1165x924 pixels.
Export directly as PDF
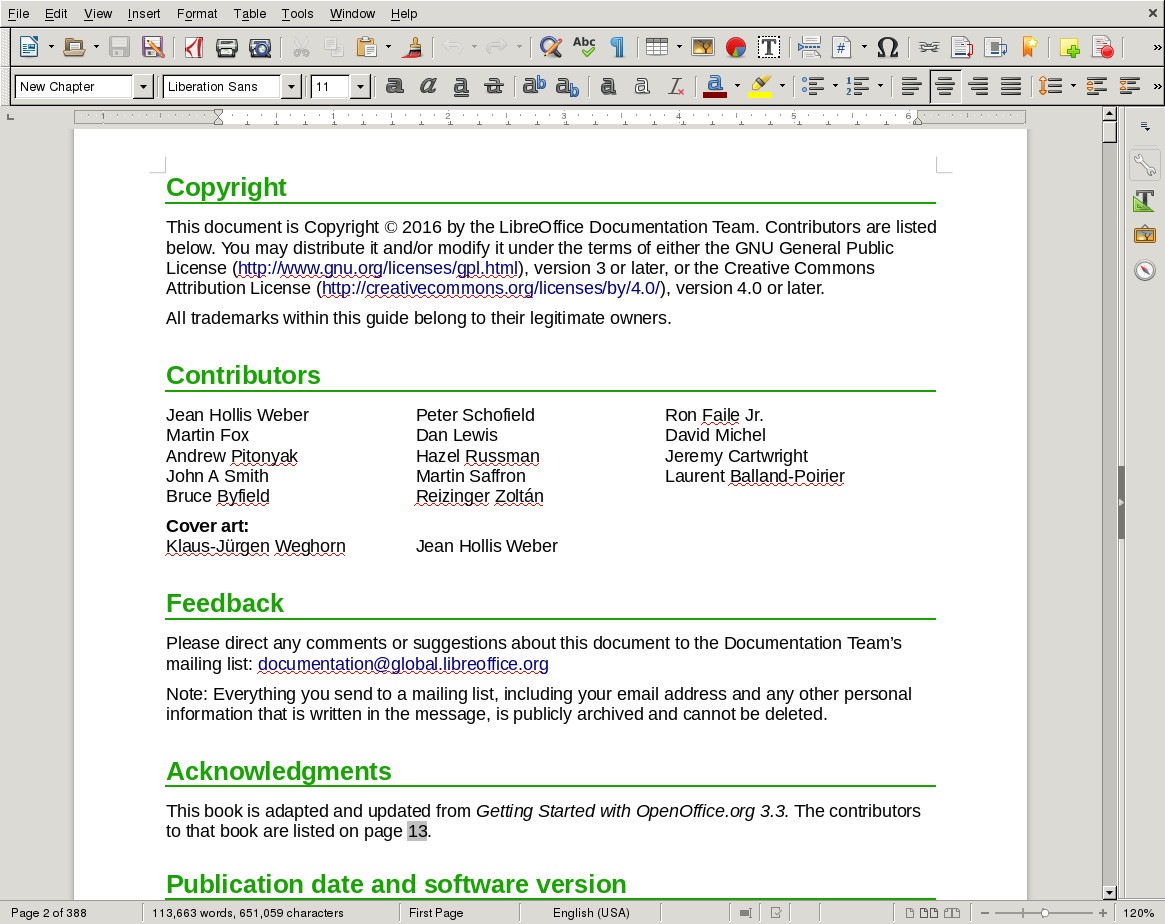tap(194, 47)
